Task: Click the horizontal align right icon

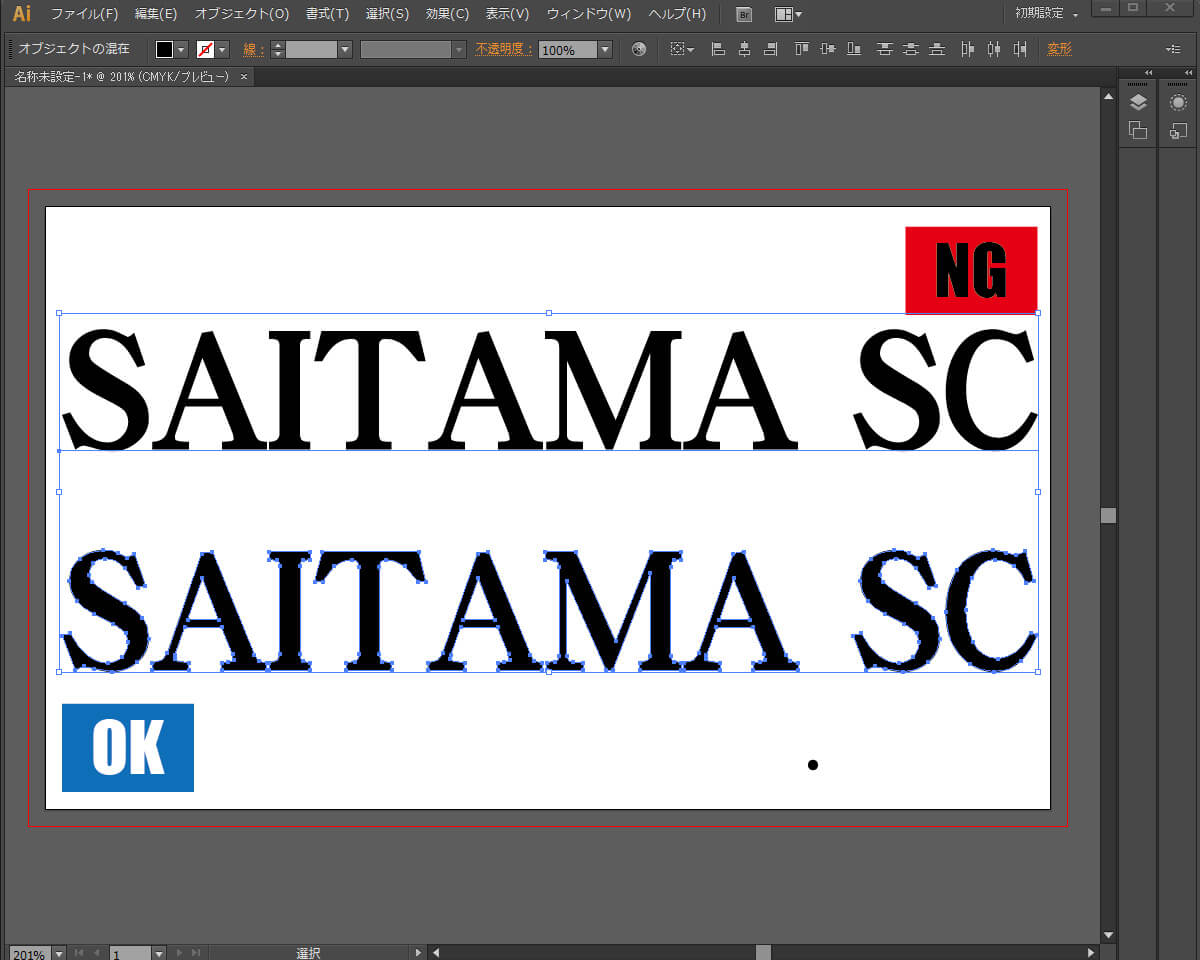Action: (770, 49)
